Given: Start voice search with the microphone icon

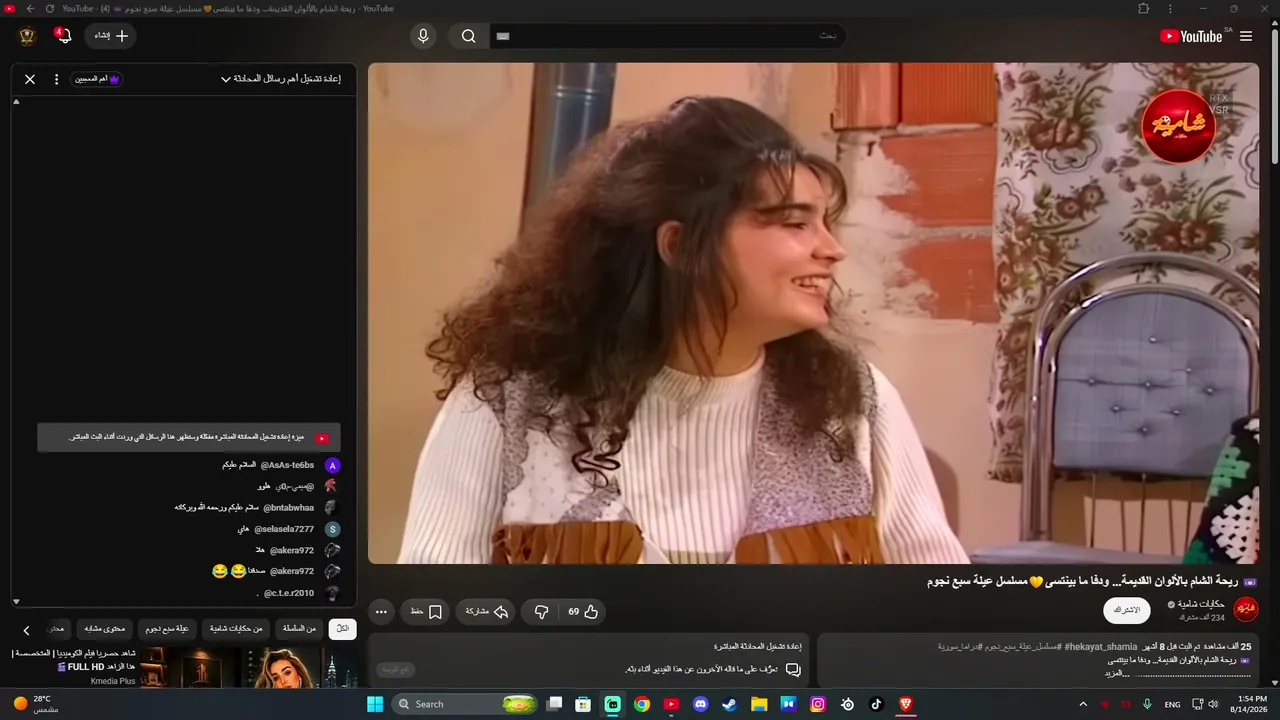Looking at the screenshot, I should tap(423, 36).
